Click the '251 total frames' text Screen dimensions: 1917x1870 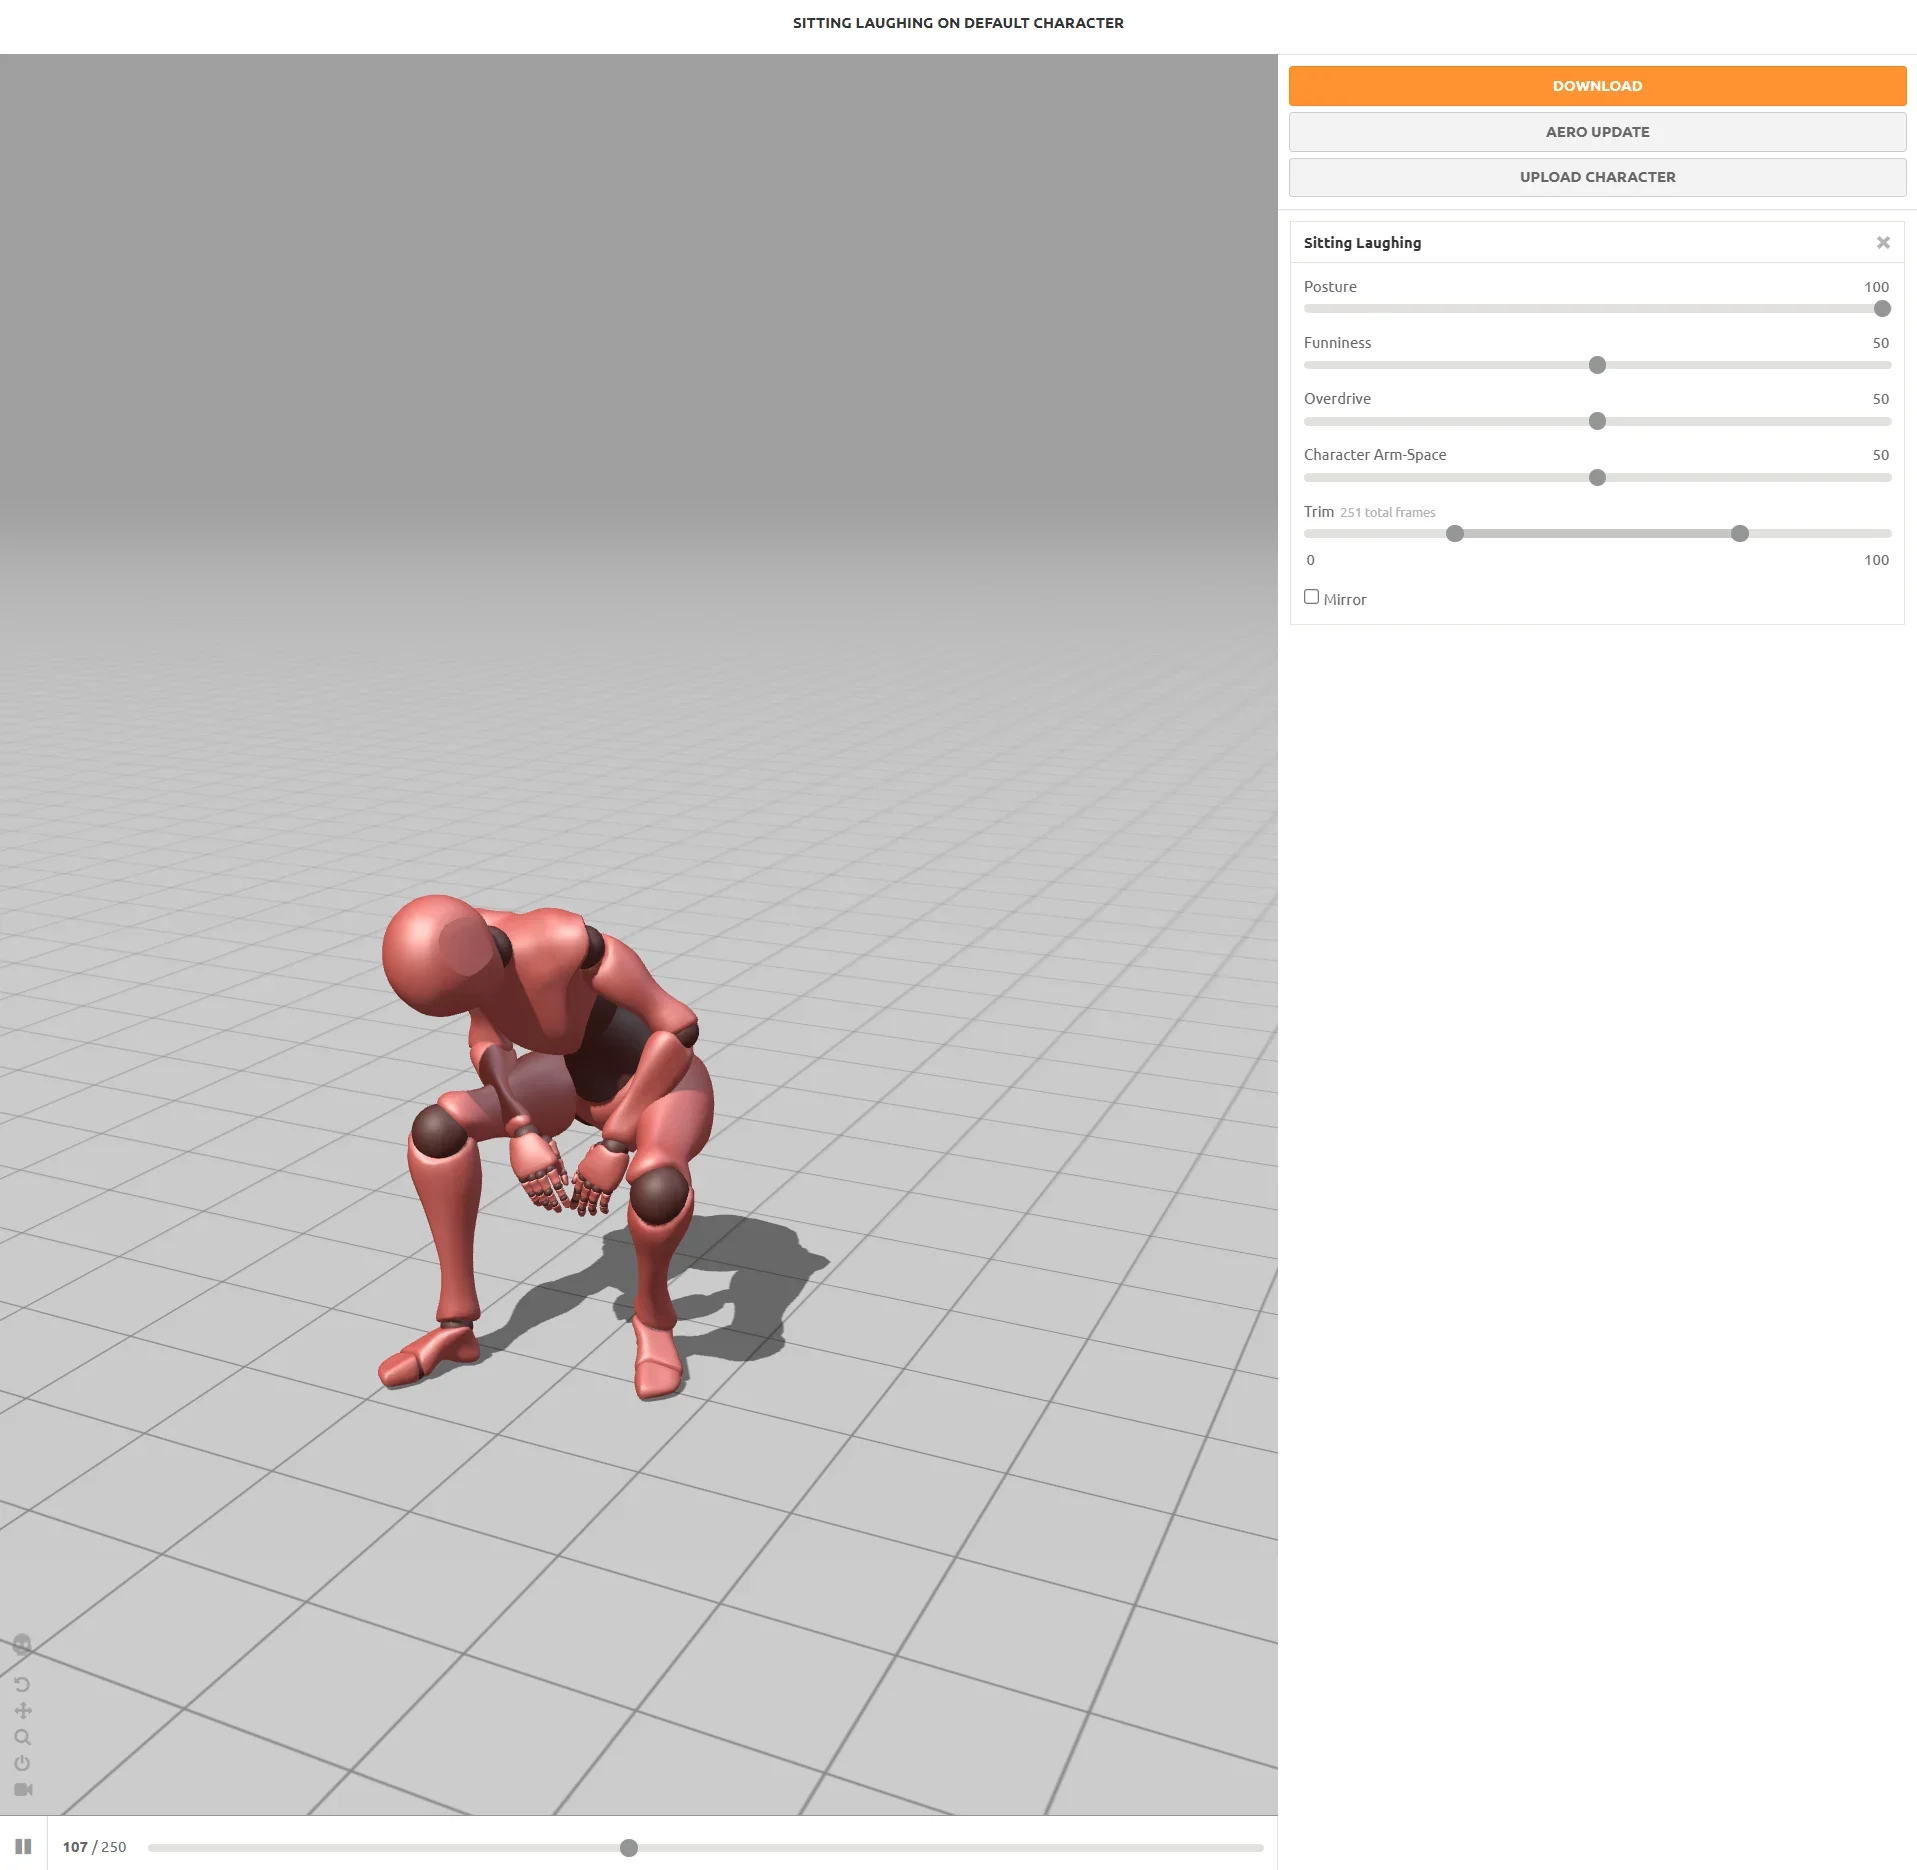1387,513
